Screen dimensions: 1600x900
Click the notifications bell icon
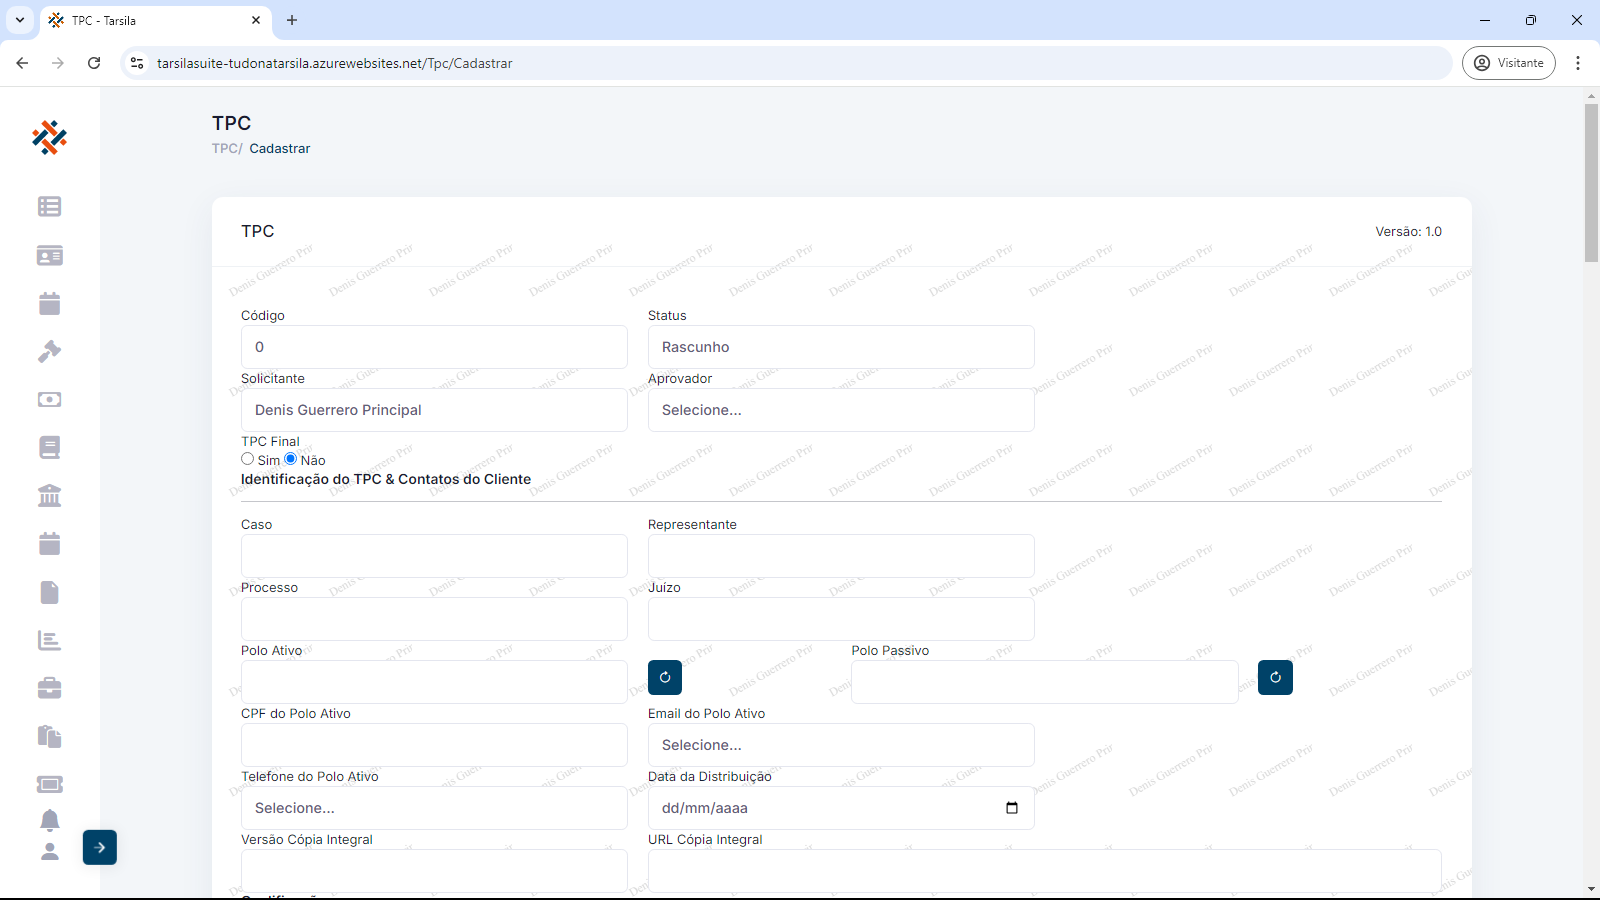49,820
